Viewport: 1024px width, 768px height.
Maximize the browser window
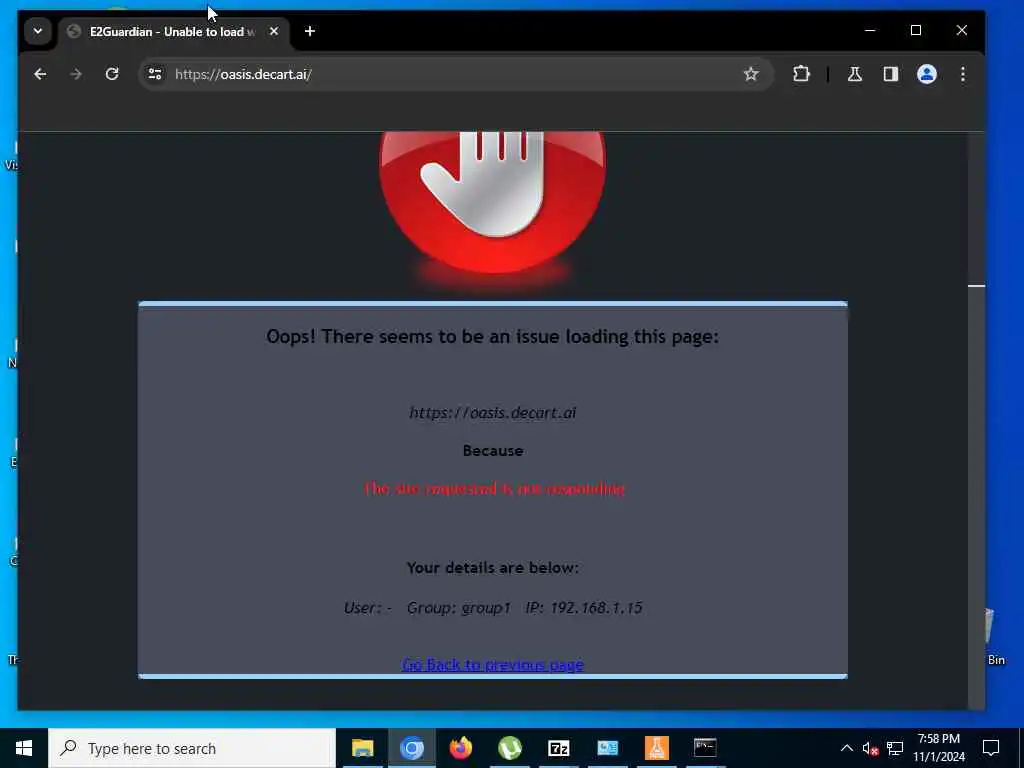pyautogui.click(x=916, y=31)
